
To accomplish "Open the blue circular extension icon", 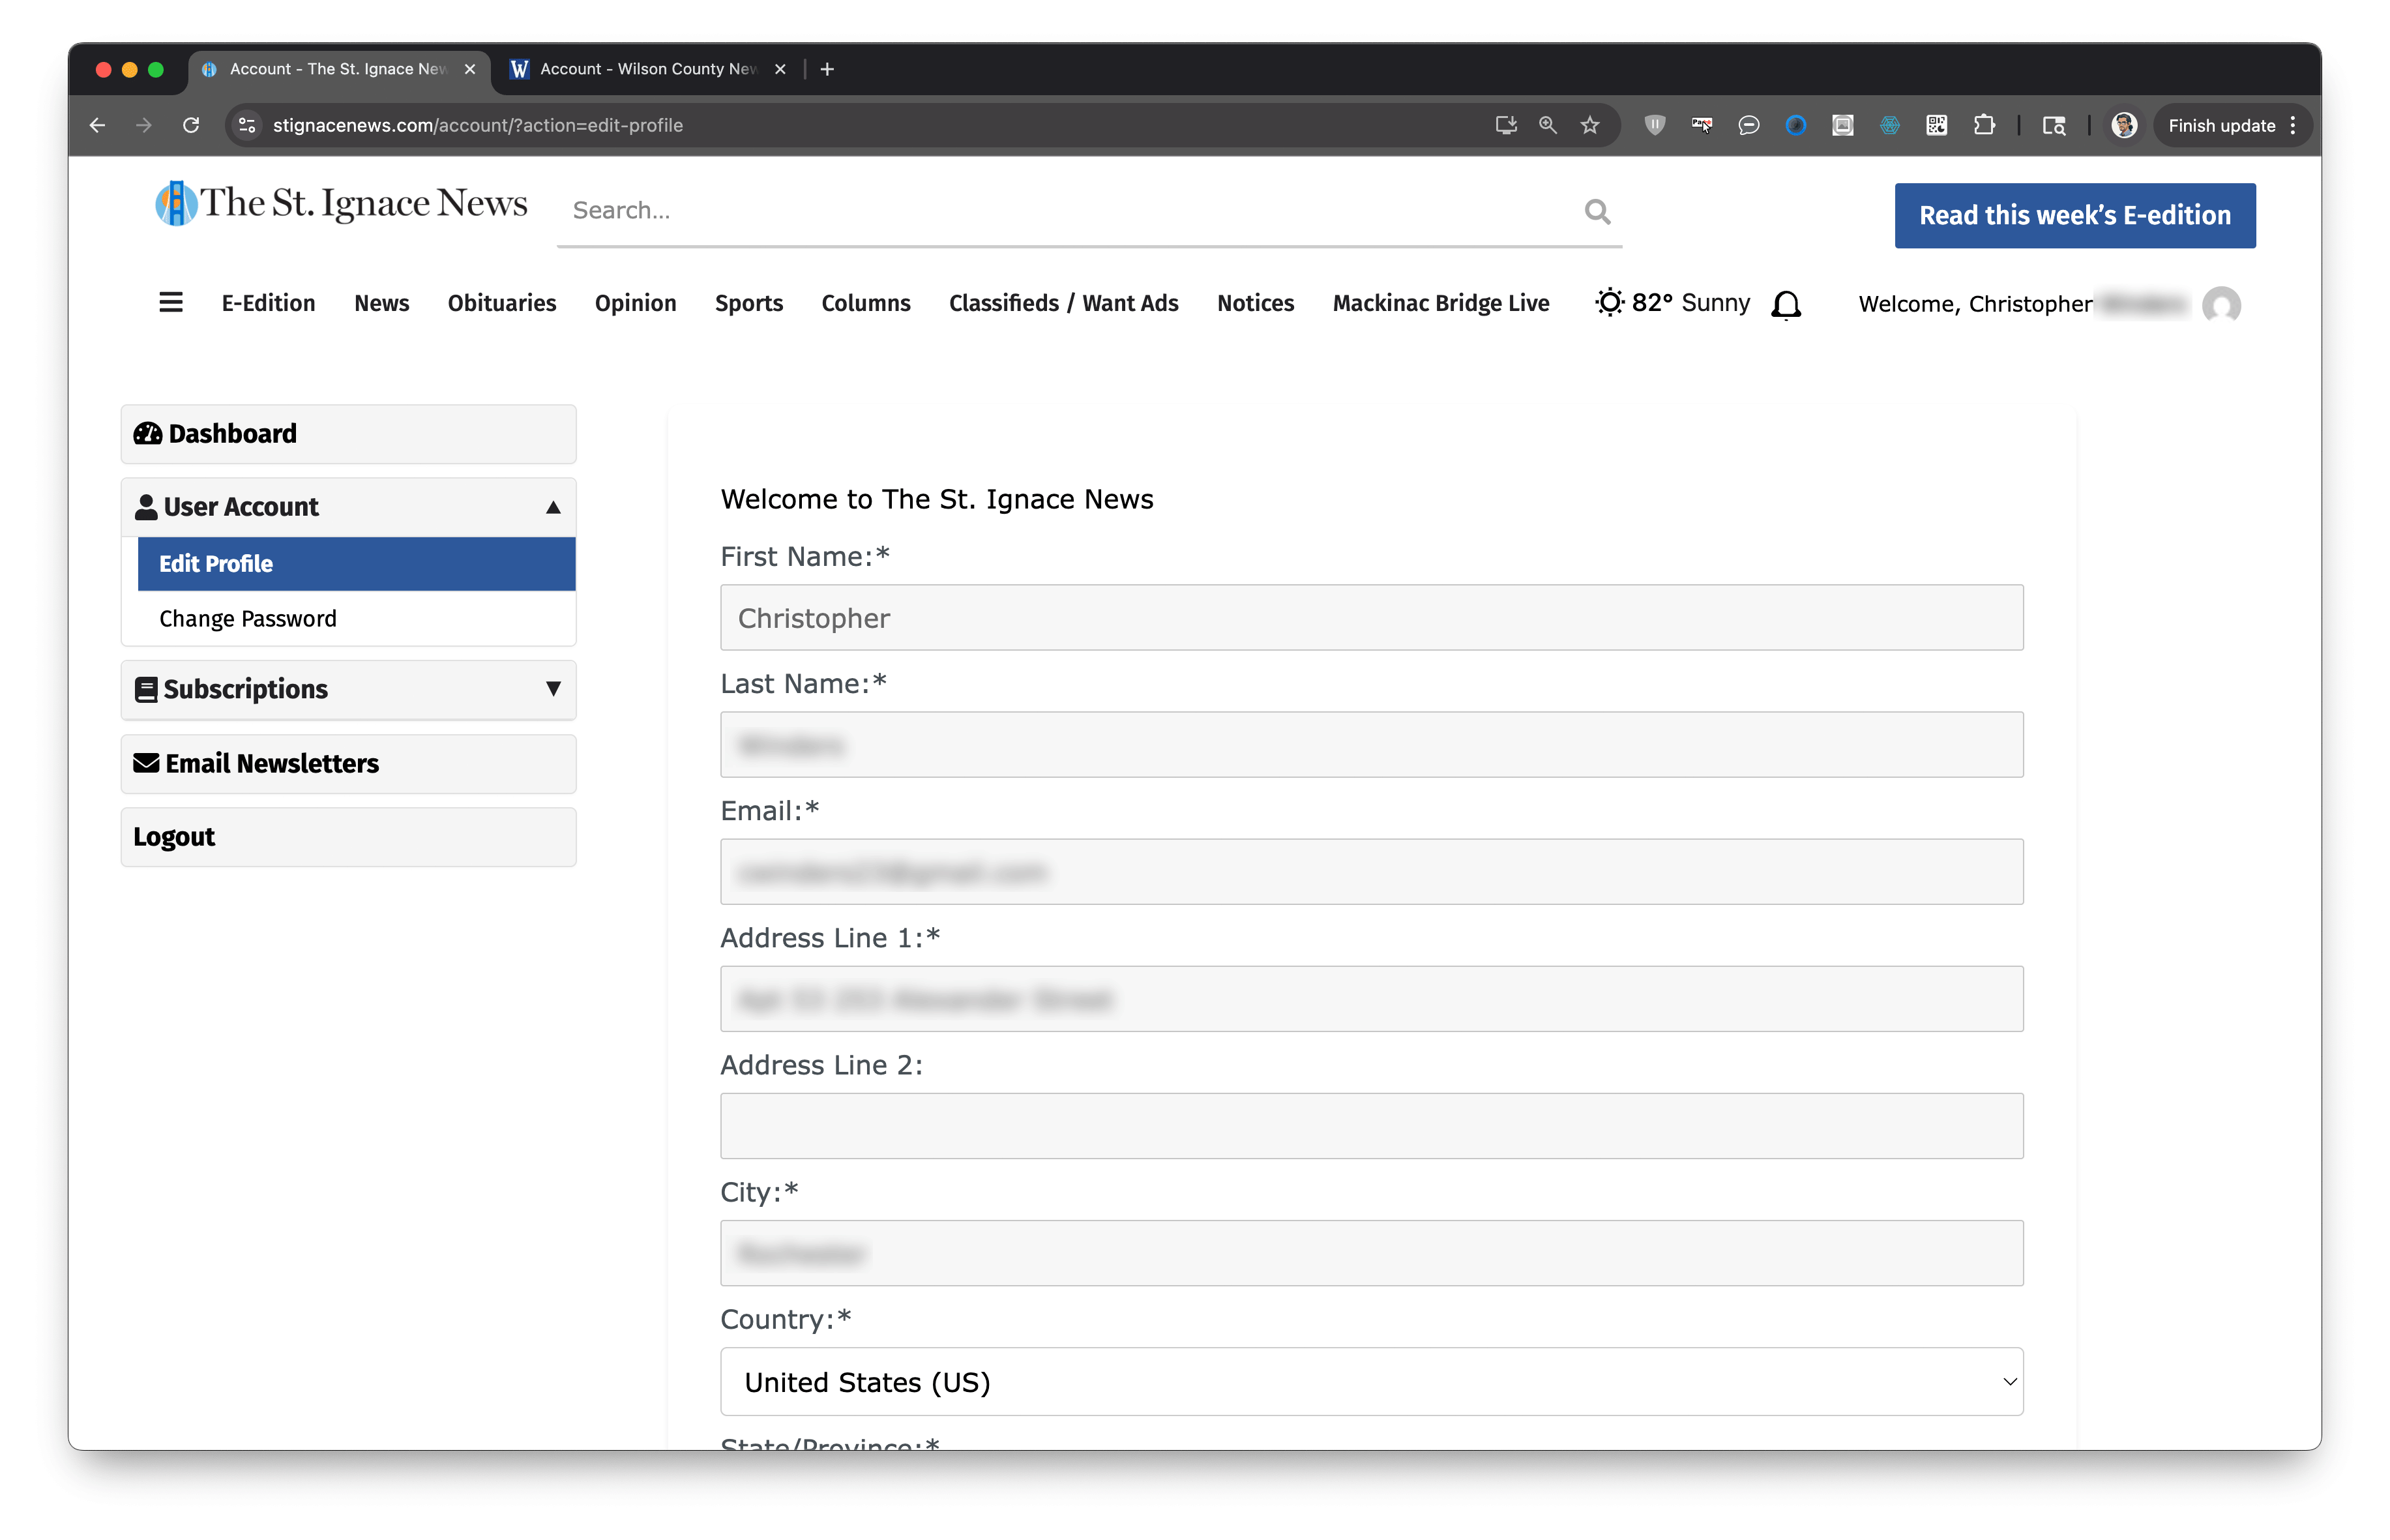I will click(x=1796, y=125).
